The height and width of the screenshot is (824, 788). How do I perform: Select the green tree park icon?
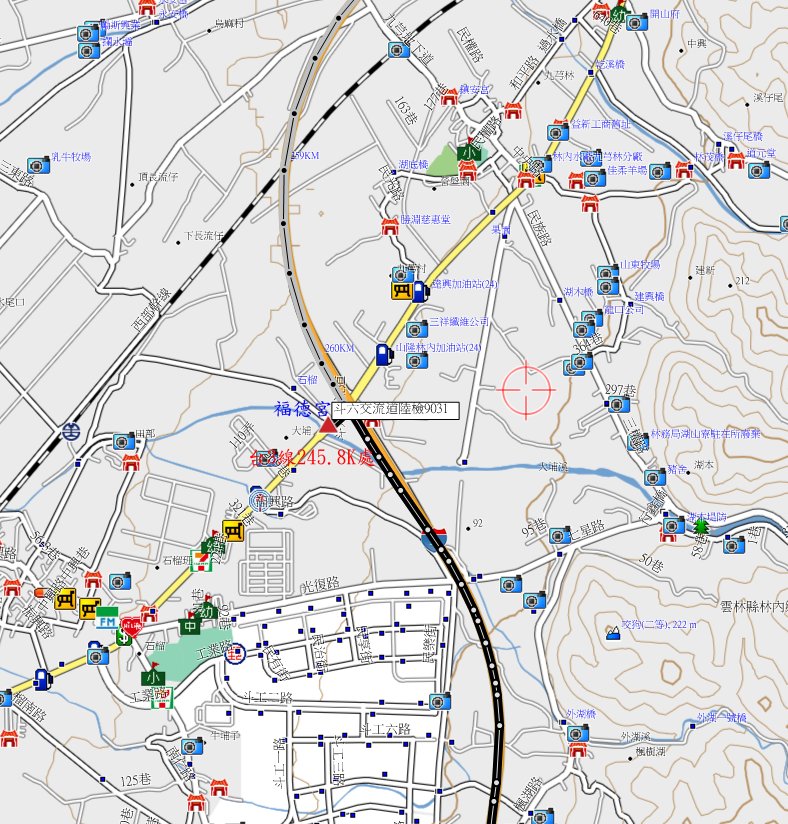point(701,525)
